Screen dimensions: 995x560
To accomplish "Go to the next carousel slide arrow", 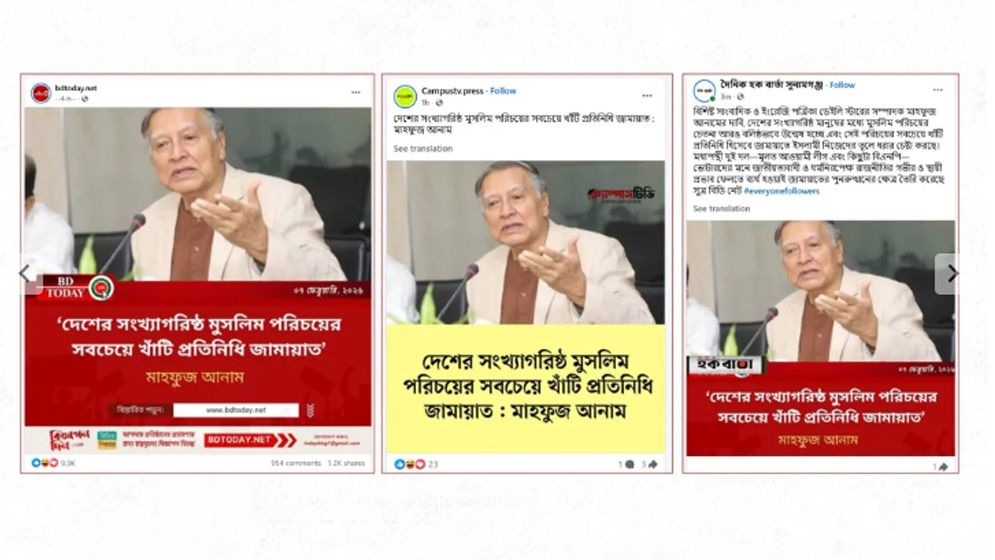I will (x=949, y=274).
